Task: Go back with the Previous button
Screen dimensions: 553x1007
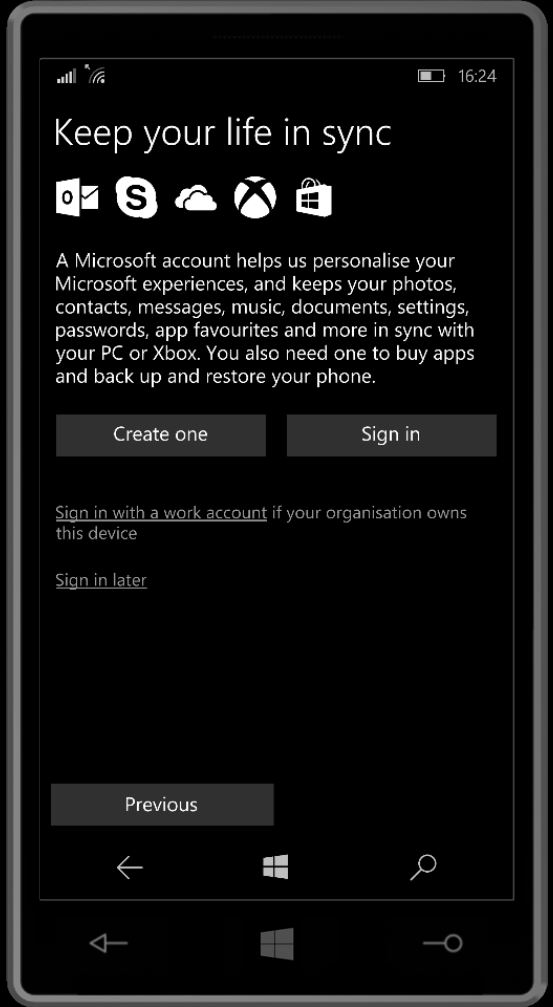Action: 162,804
